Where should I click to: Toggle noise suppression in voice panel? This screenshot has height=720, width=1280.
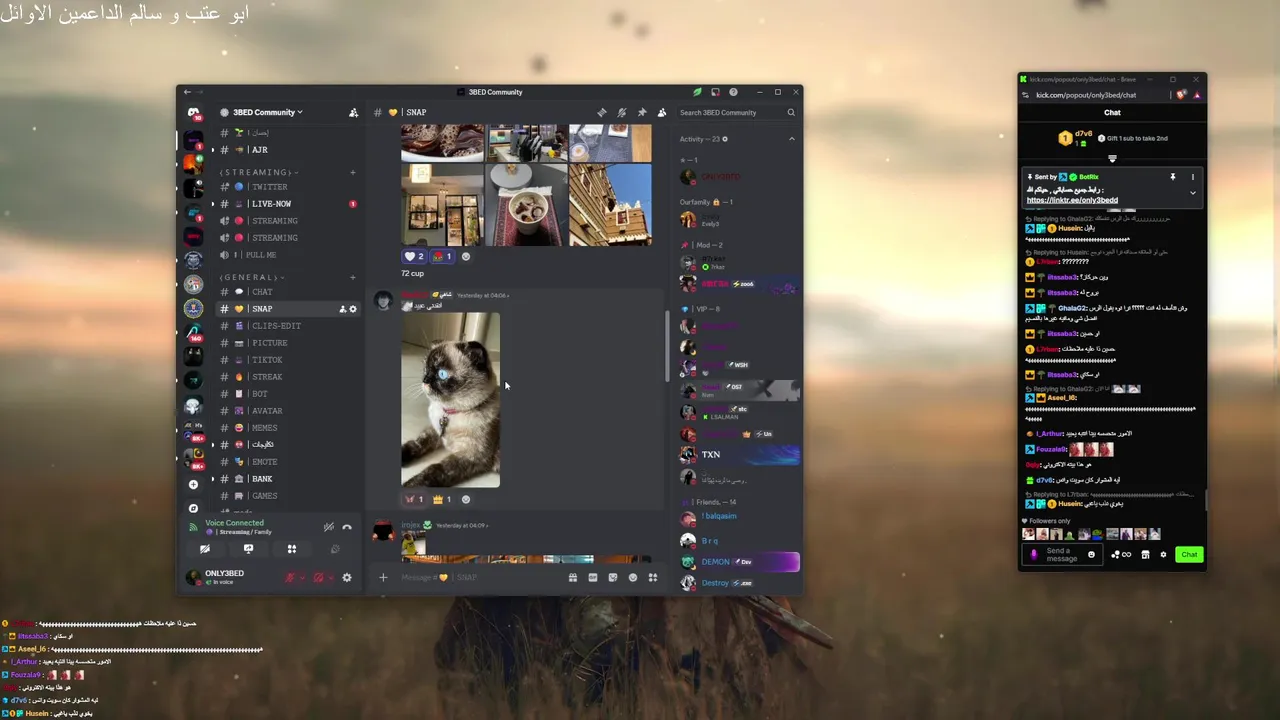(328, 527)
